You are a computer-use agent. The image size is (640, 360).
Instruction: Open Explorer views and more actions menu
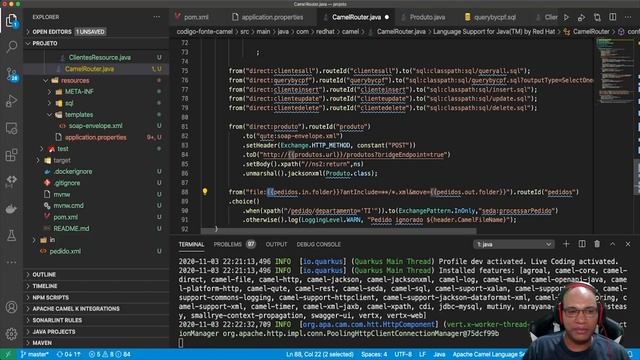157,17
